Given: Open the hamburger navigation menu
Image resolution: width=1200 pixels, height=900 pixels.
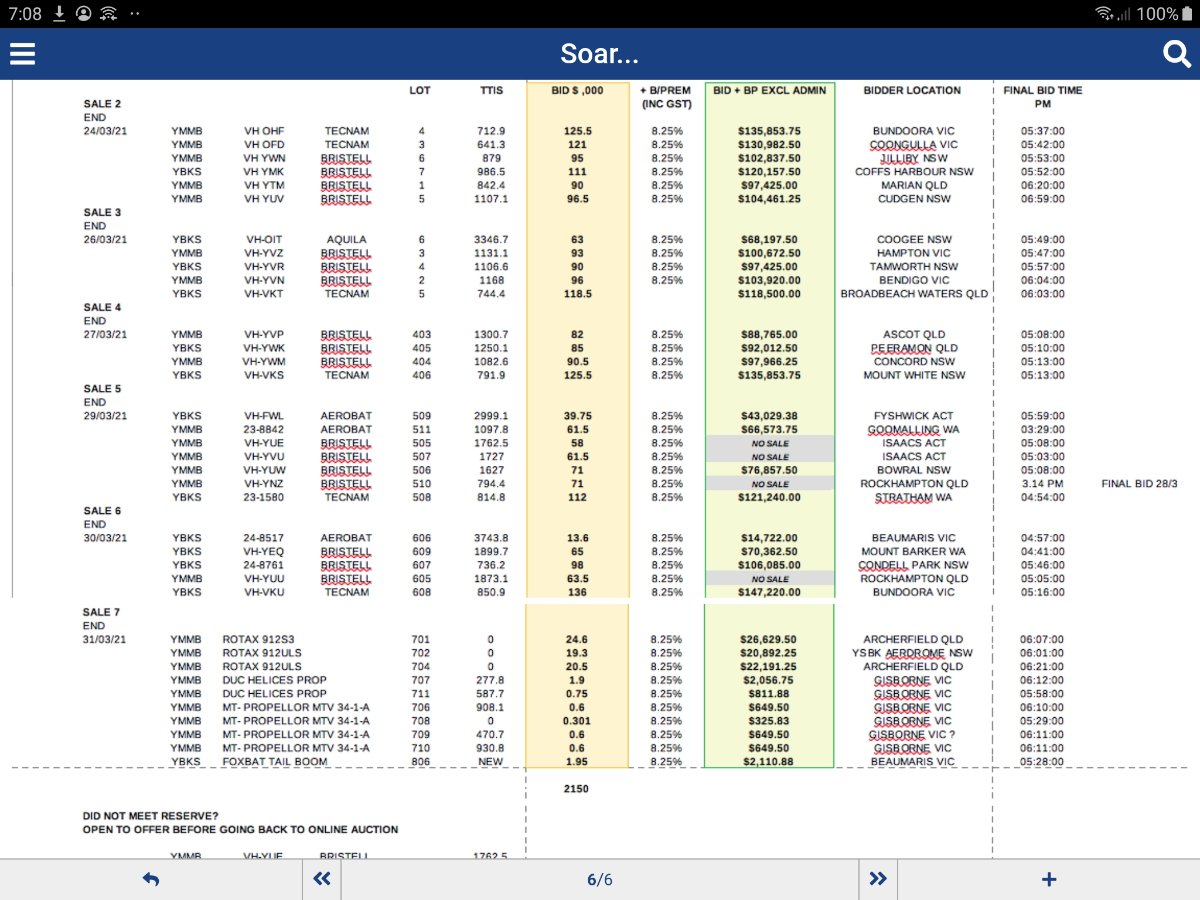Looking at the screenshot, I should pos(22,54).
